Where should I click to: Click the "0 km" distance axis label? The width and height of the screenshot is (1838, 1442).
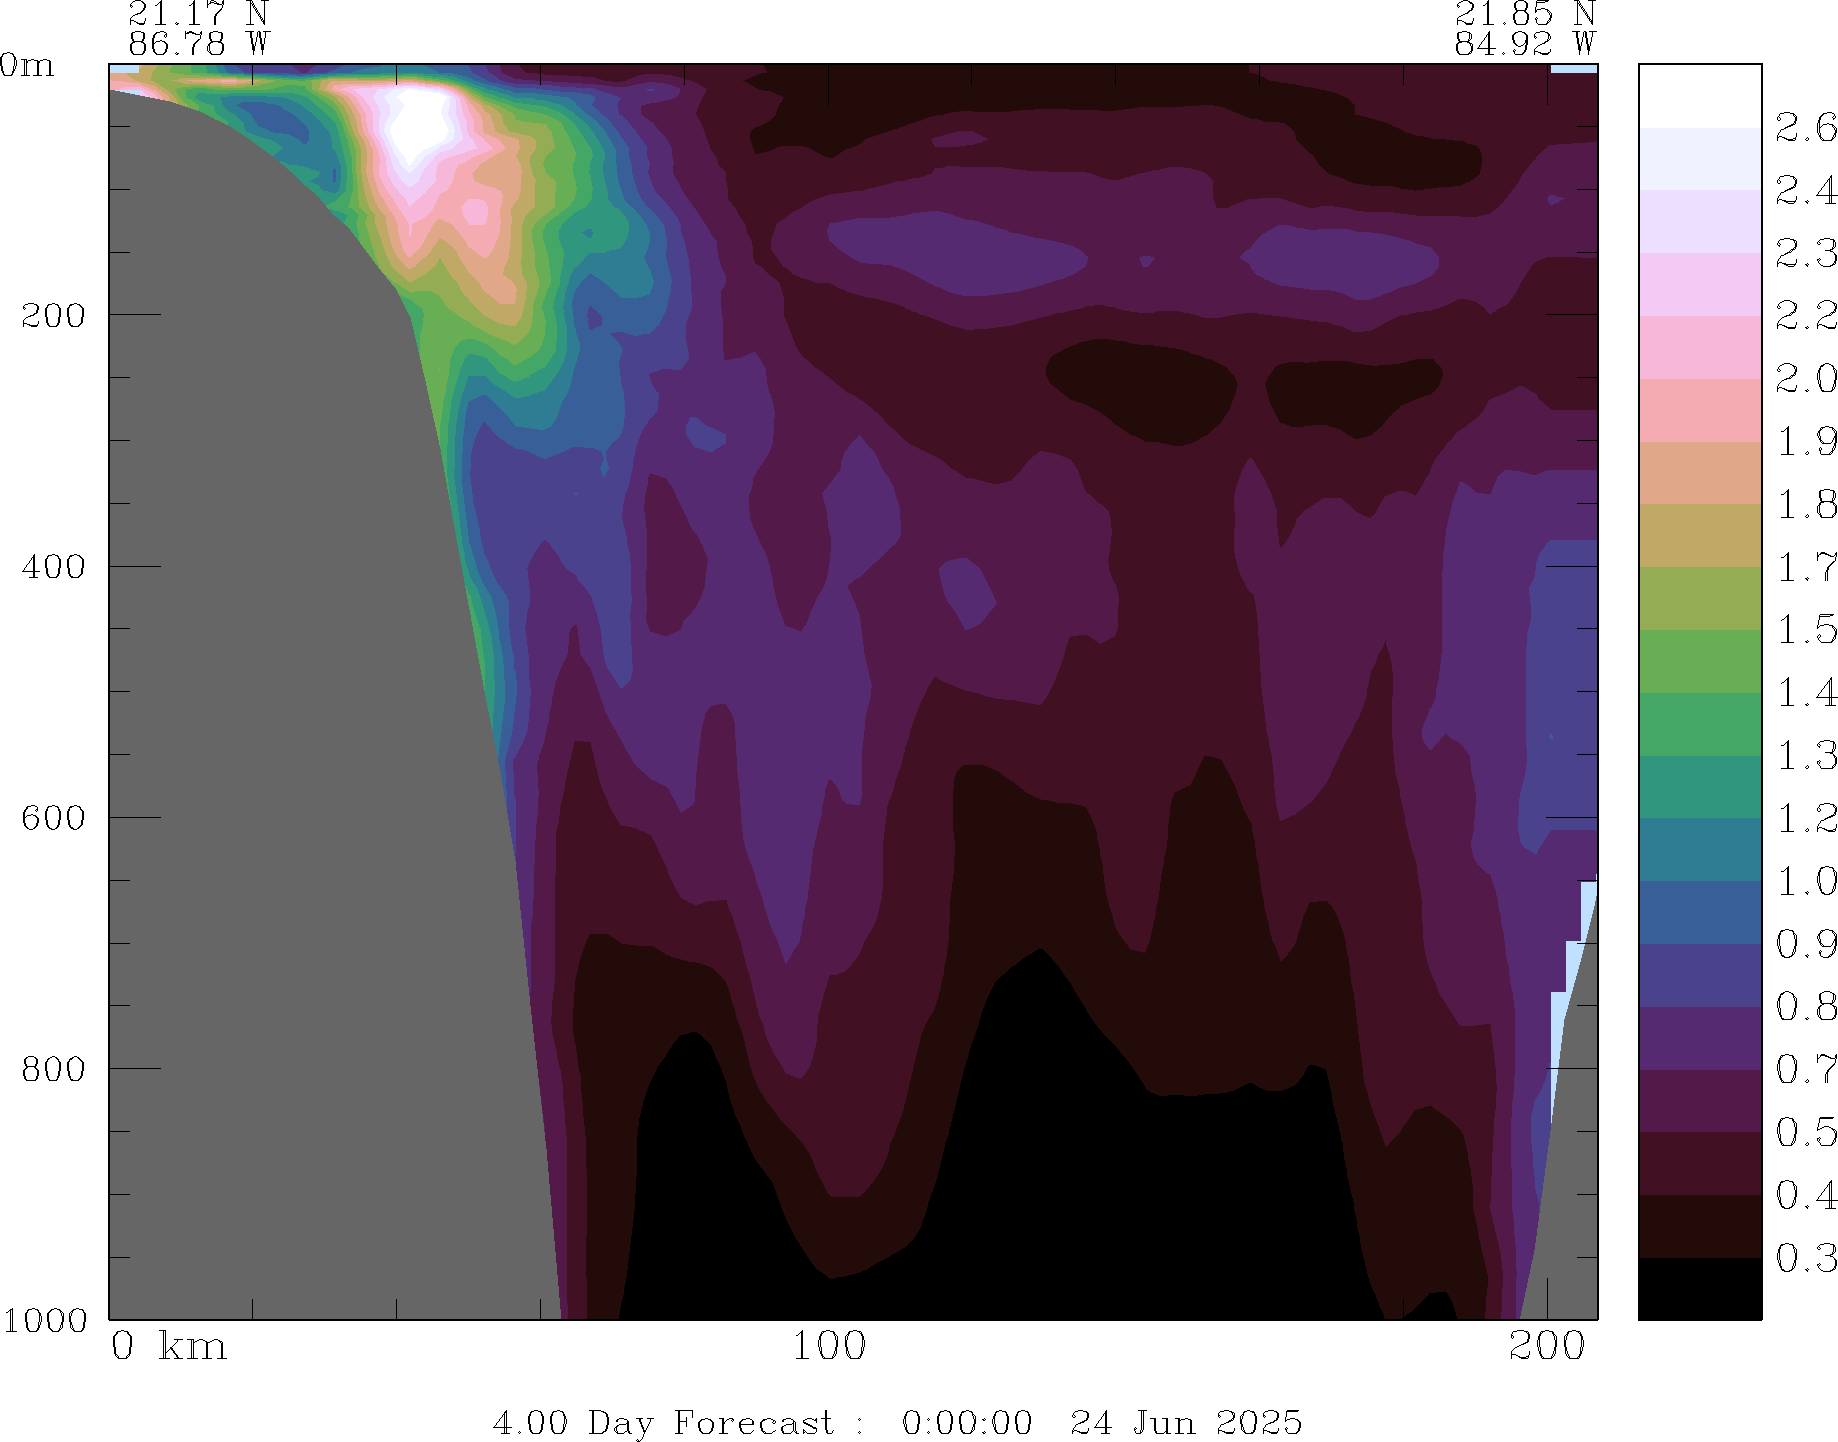[169, 1347]
